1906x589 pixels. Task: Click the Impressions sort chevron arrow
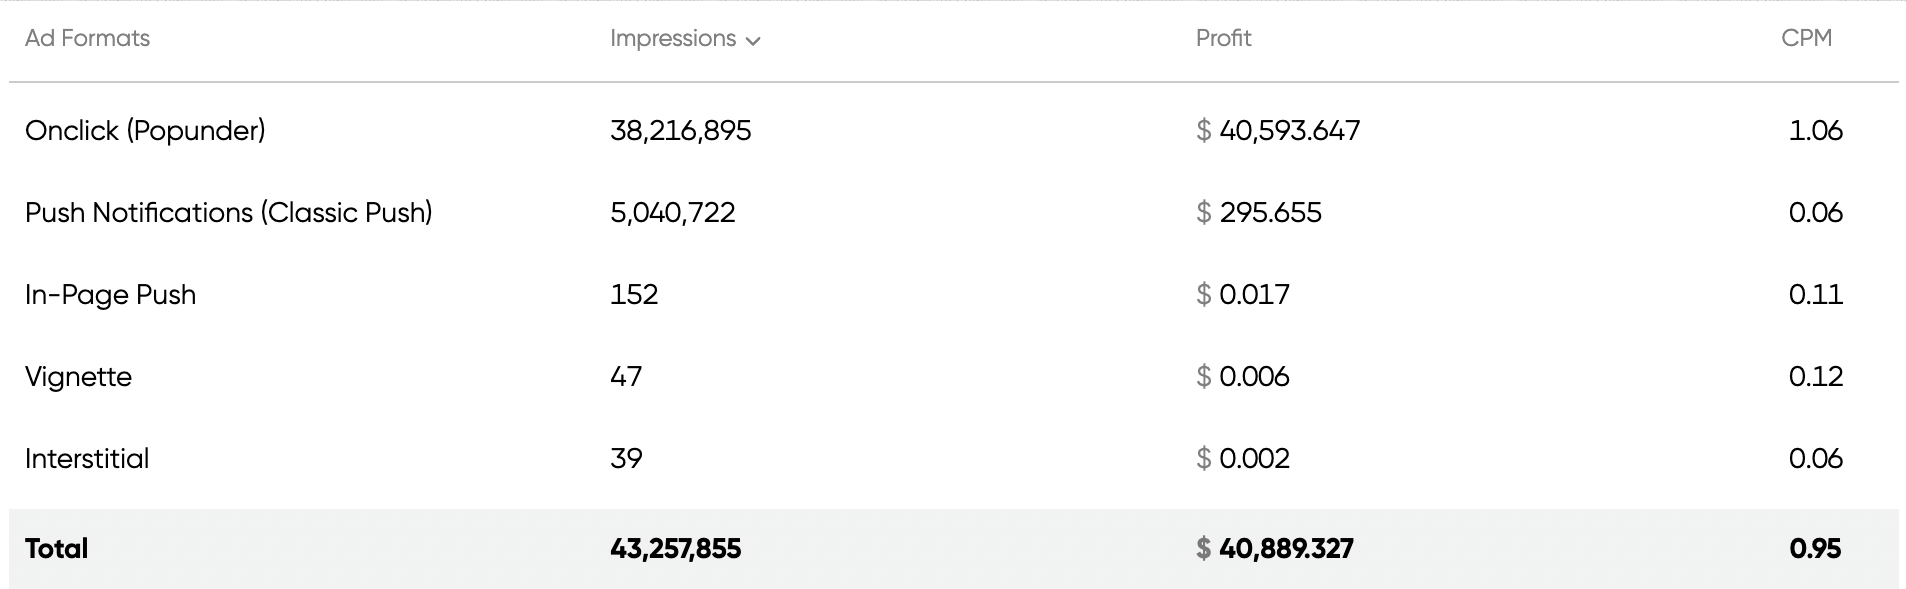(x=753, y=41)
